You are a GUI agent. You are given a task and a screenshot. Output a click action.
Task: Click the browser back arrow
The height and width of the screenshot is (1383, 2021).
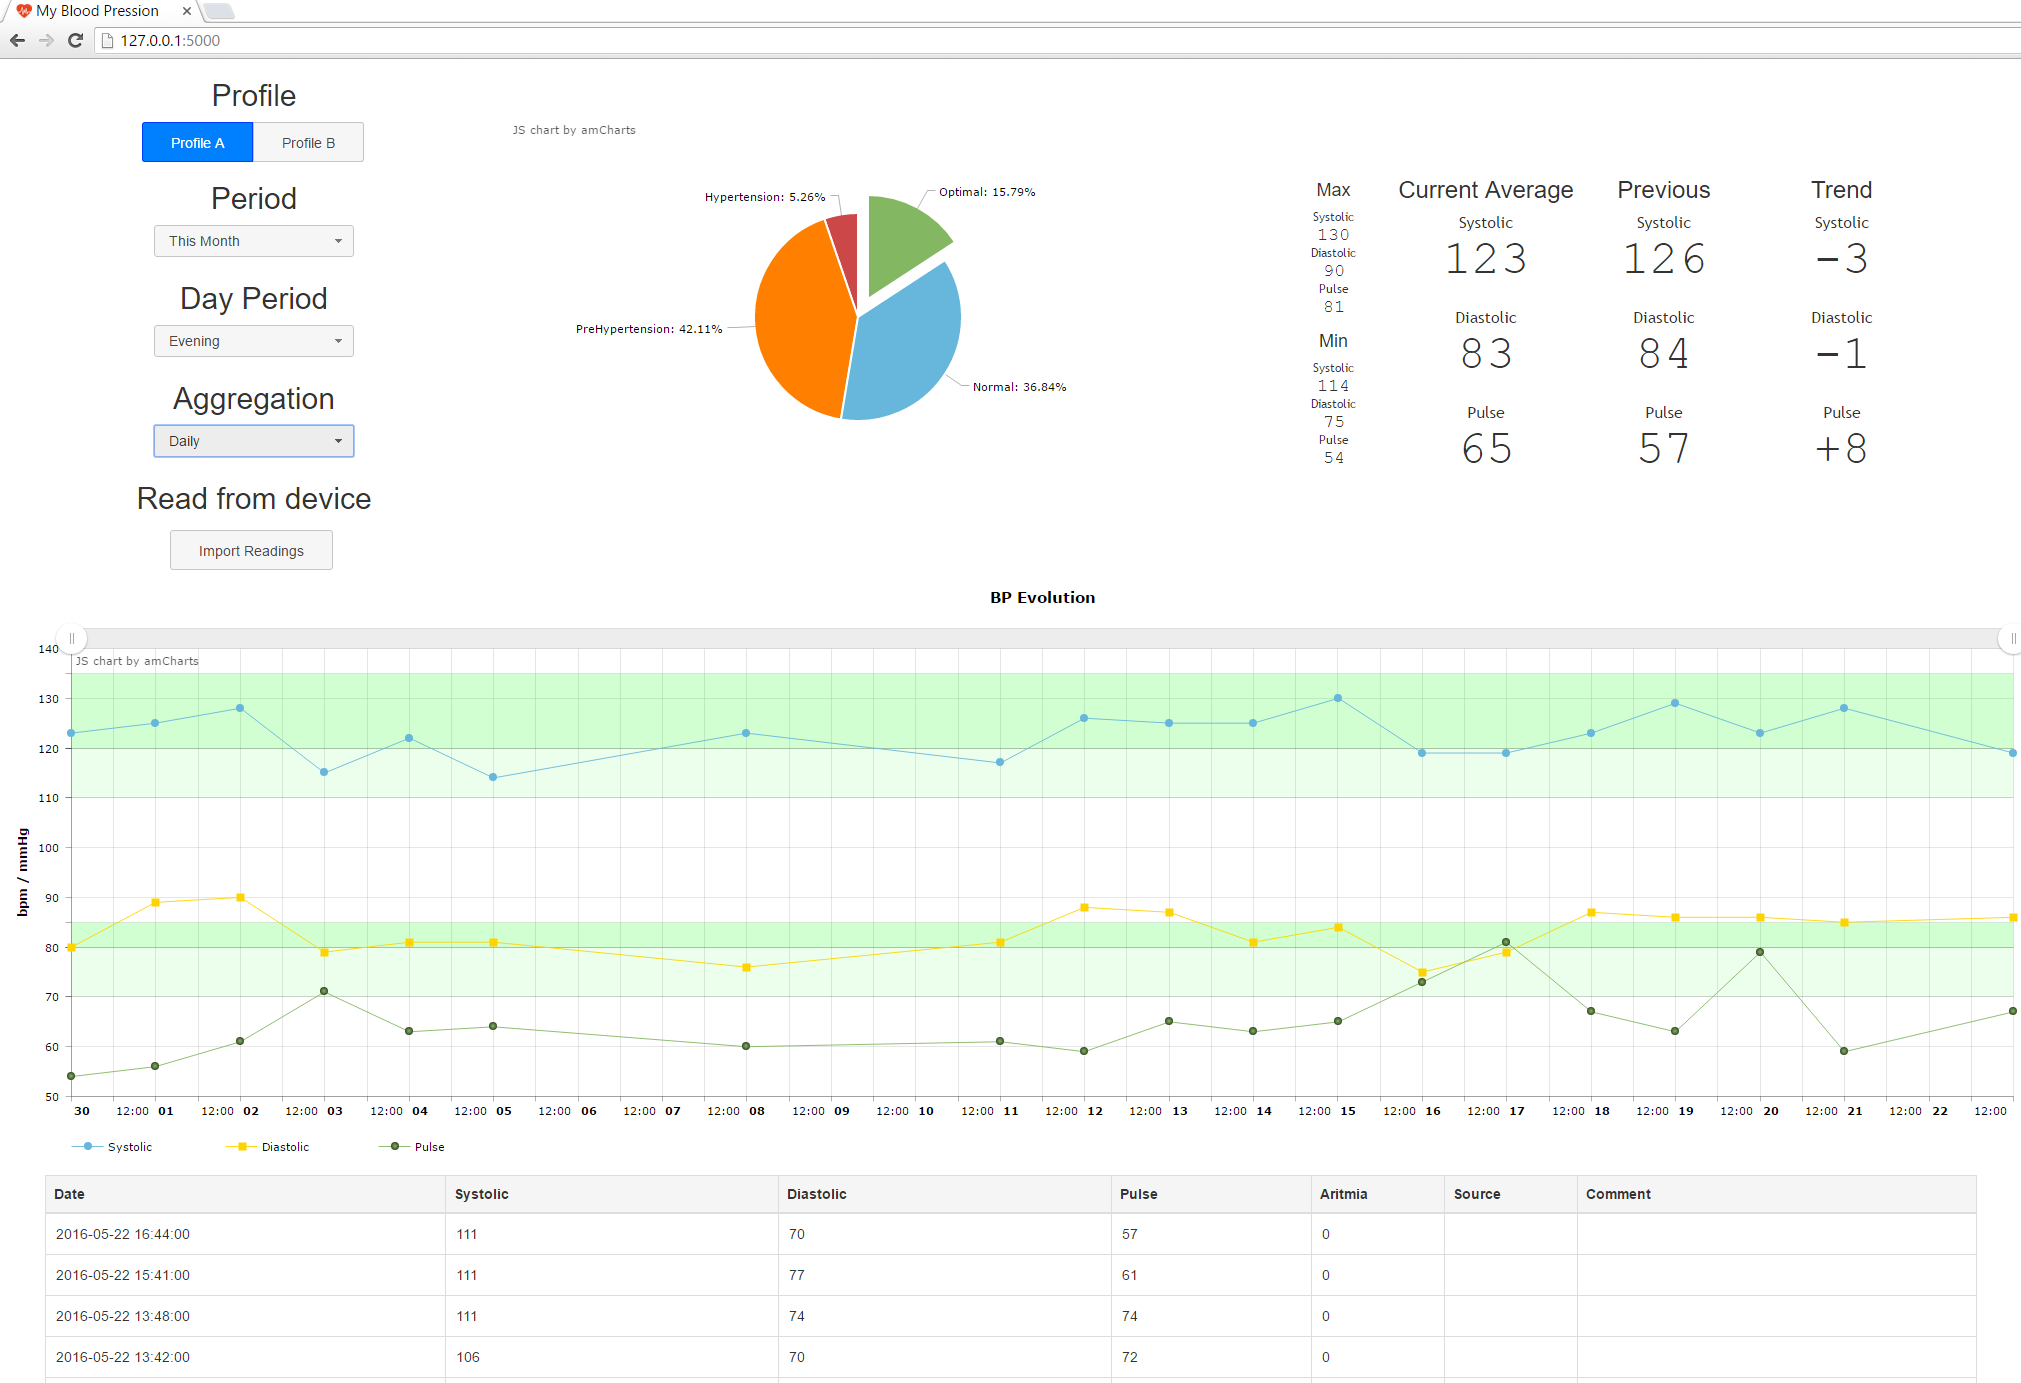(x=17, y=40)
